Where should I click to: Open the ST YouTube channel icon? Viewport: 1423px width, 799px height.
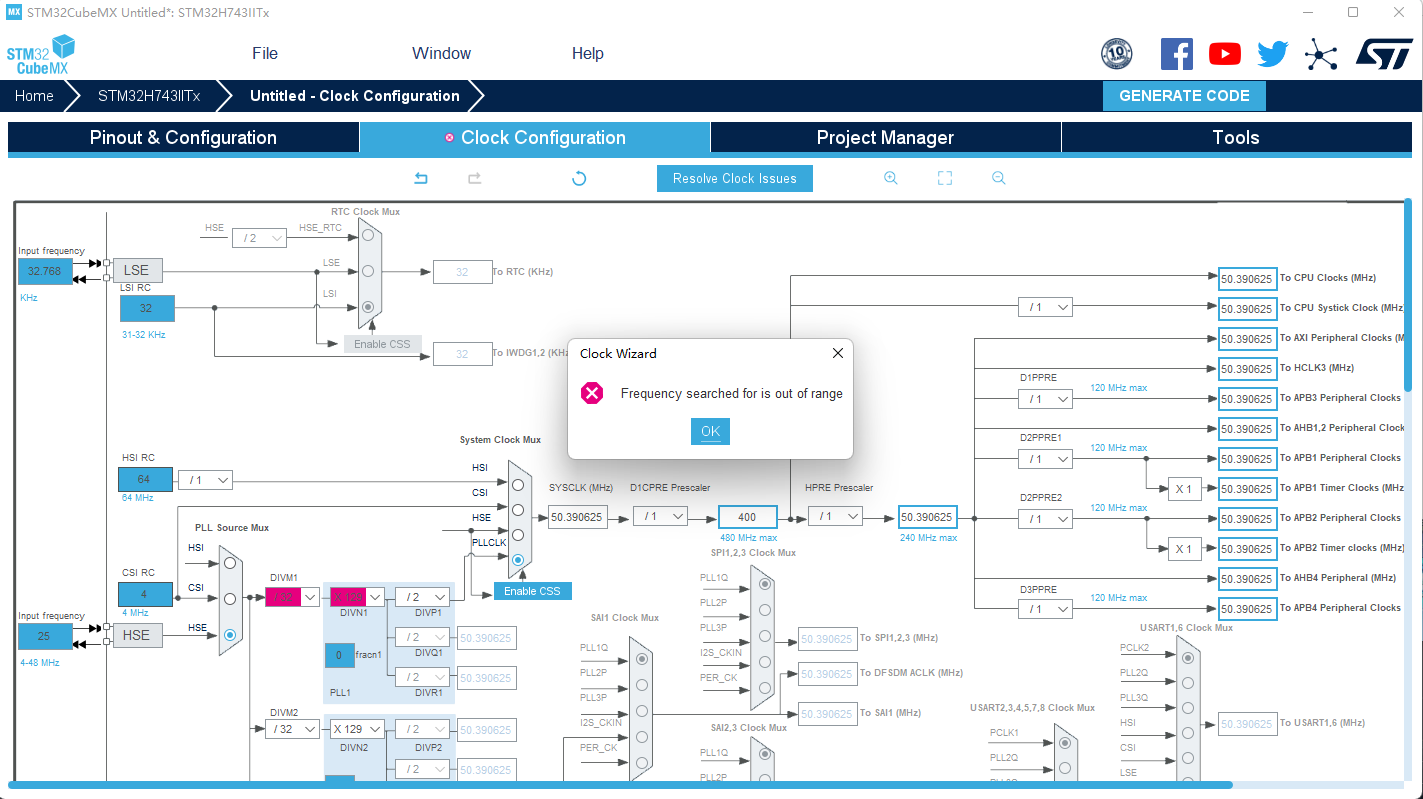[x=1224, y=54]
